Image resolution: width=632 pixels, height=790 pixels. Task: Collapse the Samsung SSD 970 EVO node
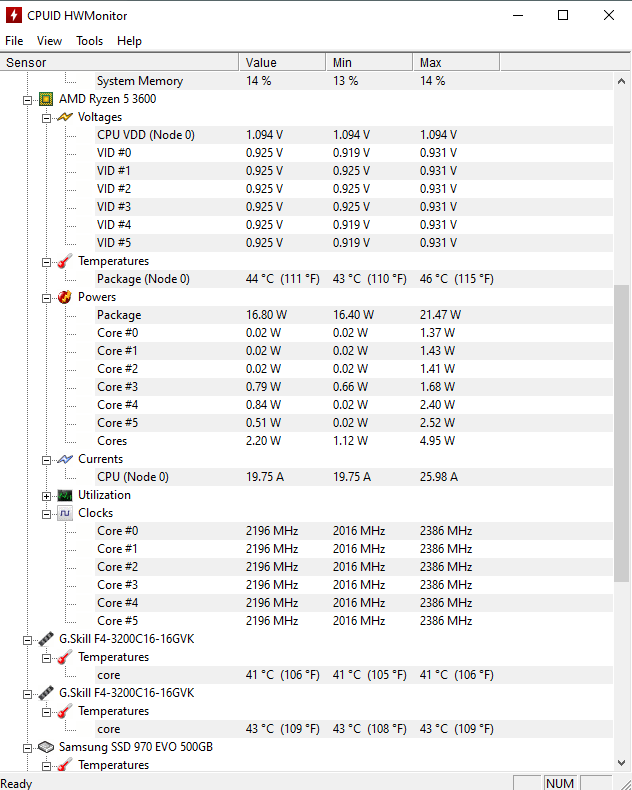tap(27, 748)
